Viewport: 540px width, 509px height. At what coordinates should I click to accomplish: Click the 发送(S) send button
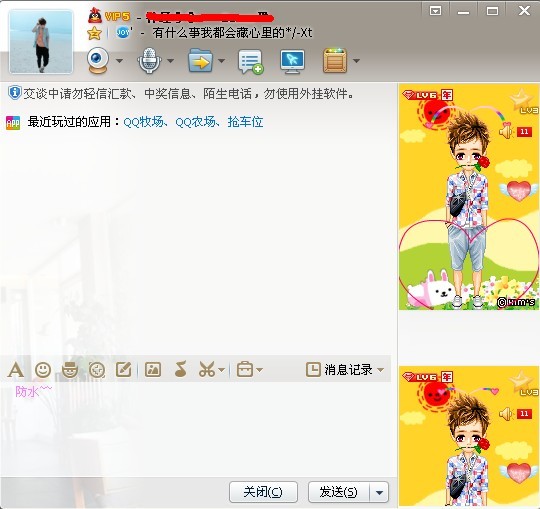(x=339, y=492)
